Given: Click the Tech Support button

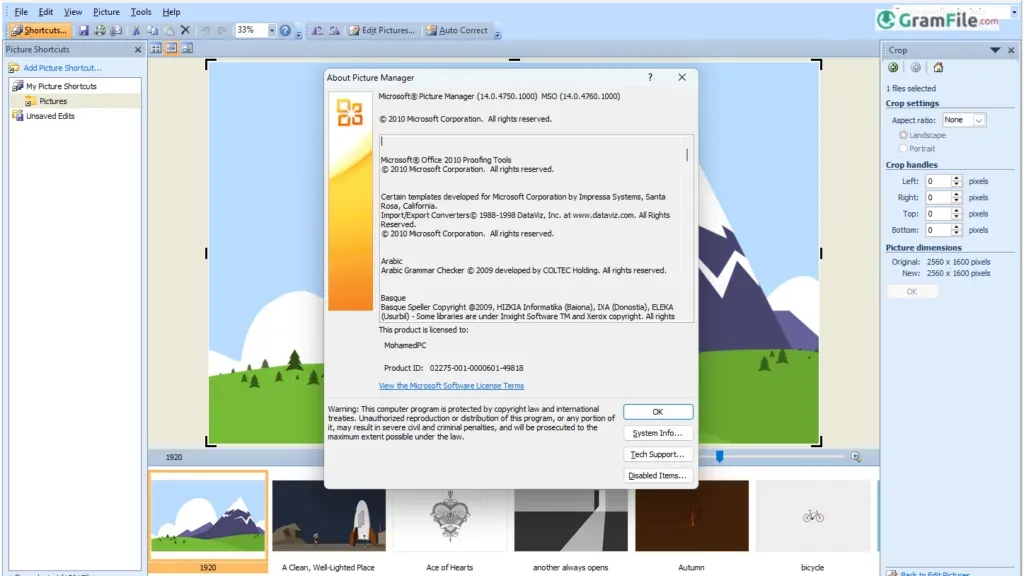Looking at the screenshot, I should click(658, 455).
